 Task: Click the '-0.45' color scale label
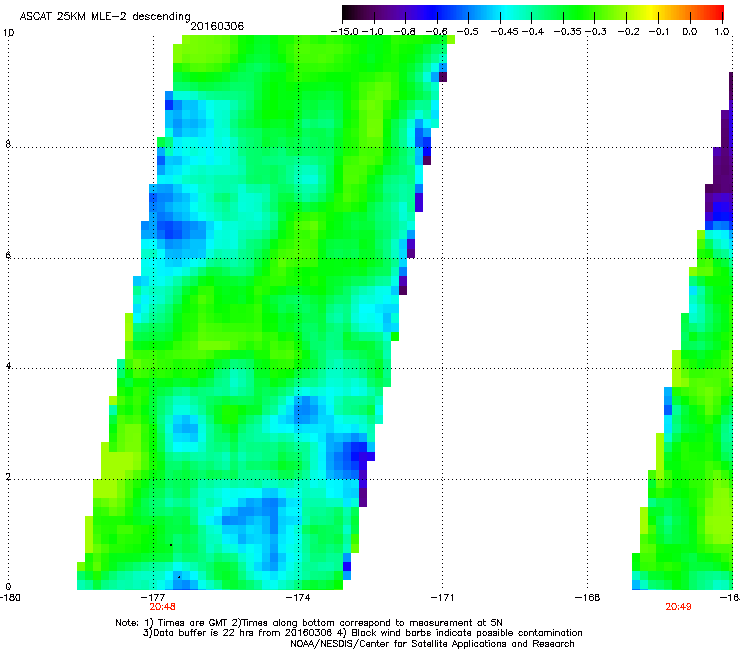505,31
